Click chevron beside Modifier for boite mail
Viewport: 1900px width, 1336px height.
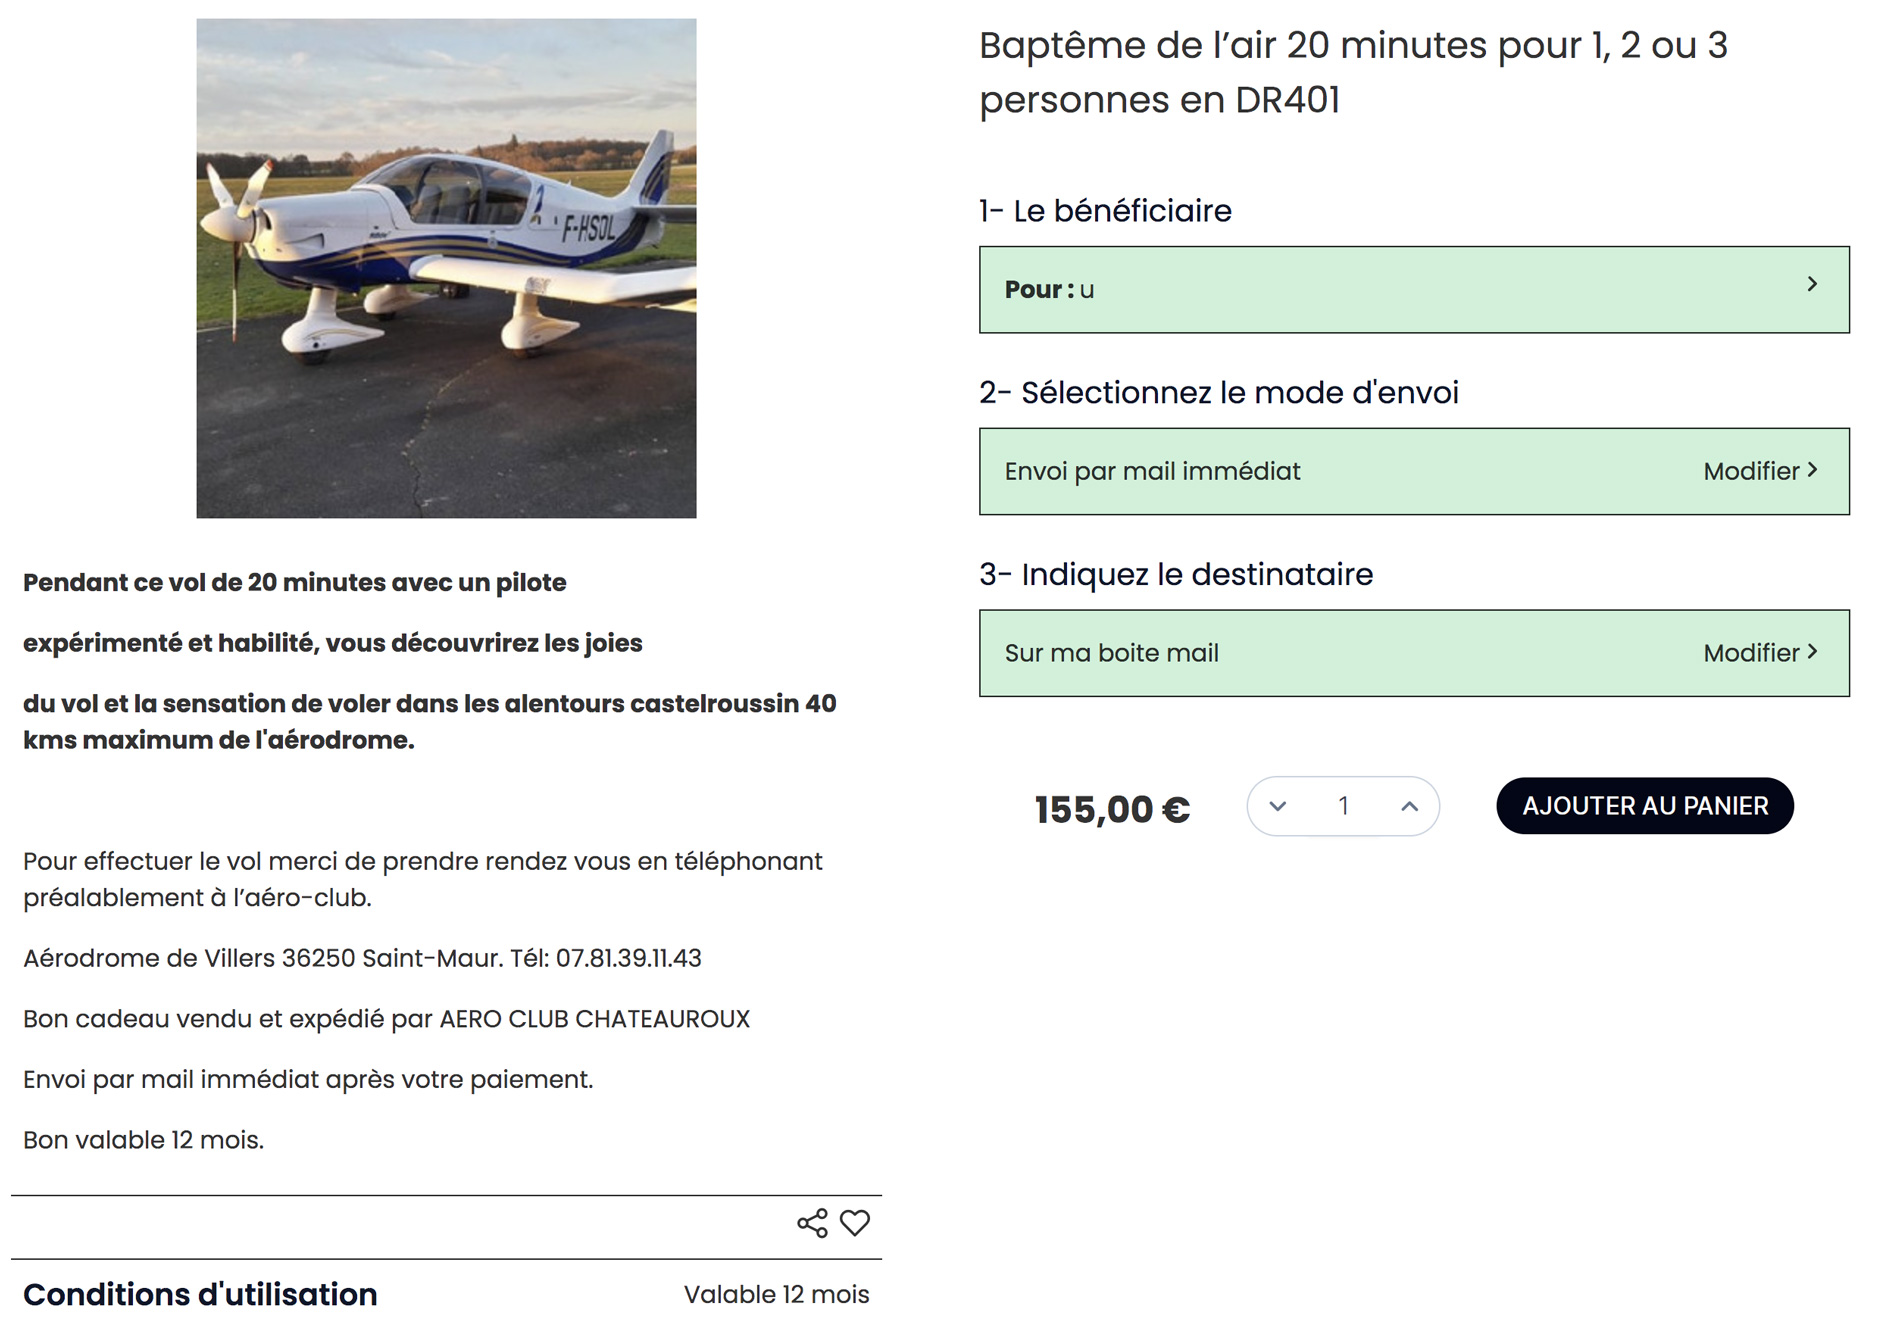1813,652
